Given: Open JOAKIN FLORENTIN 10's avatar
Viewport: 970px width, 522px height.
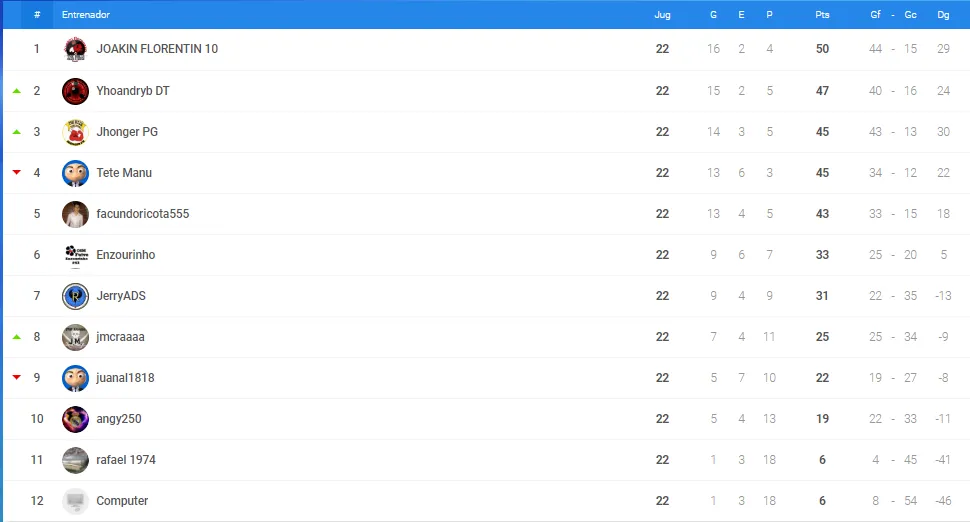Looking at the screenshot, I should pos(75,49).
